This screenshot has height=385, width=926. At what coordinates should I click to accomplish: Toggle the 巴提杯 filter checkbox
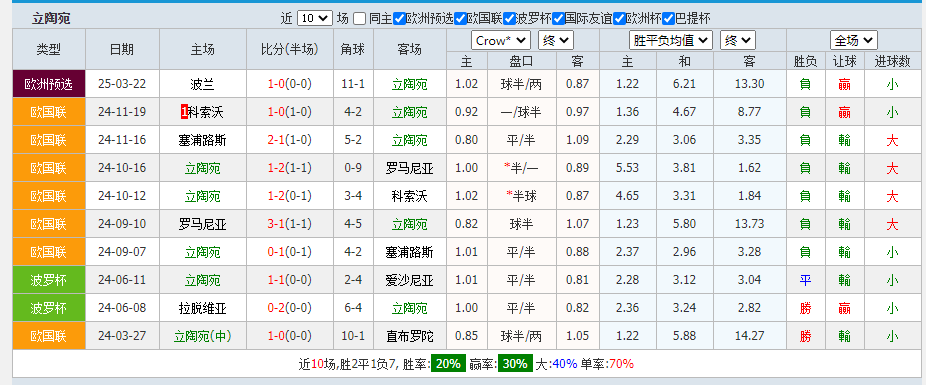coord(669,18)
